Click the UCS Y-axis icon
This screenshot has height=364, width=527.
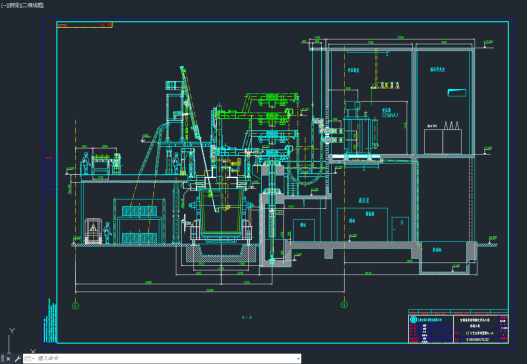12,330
